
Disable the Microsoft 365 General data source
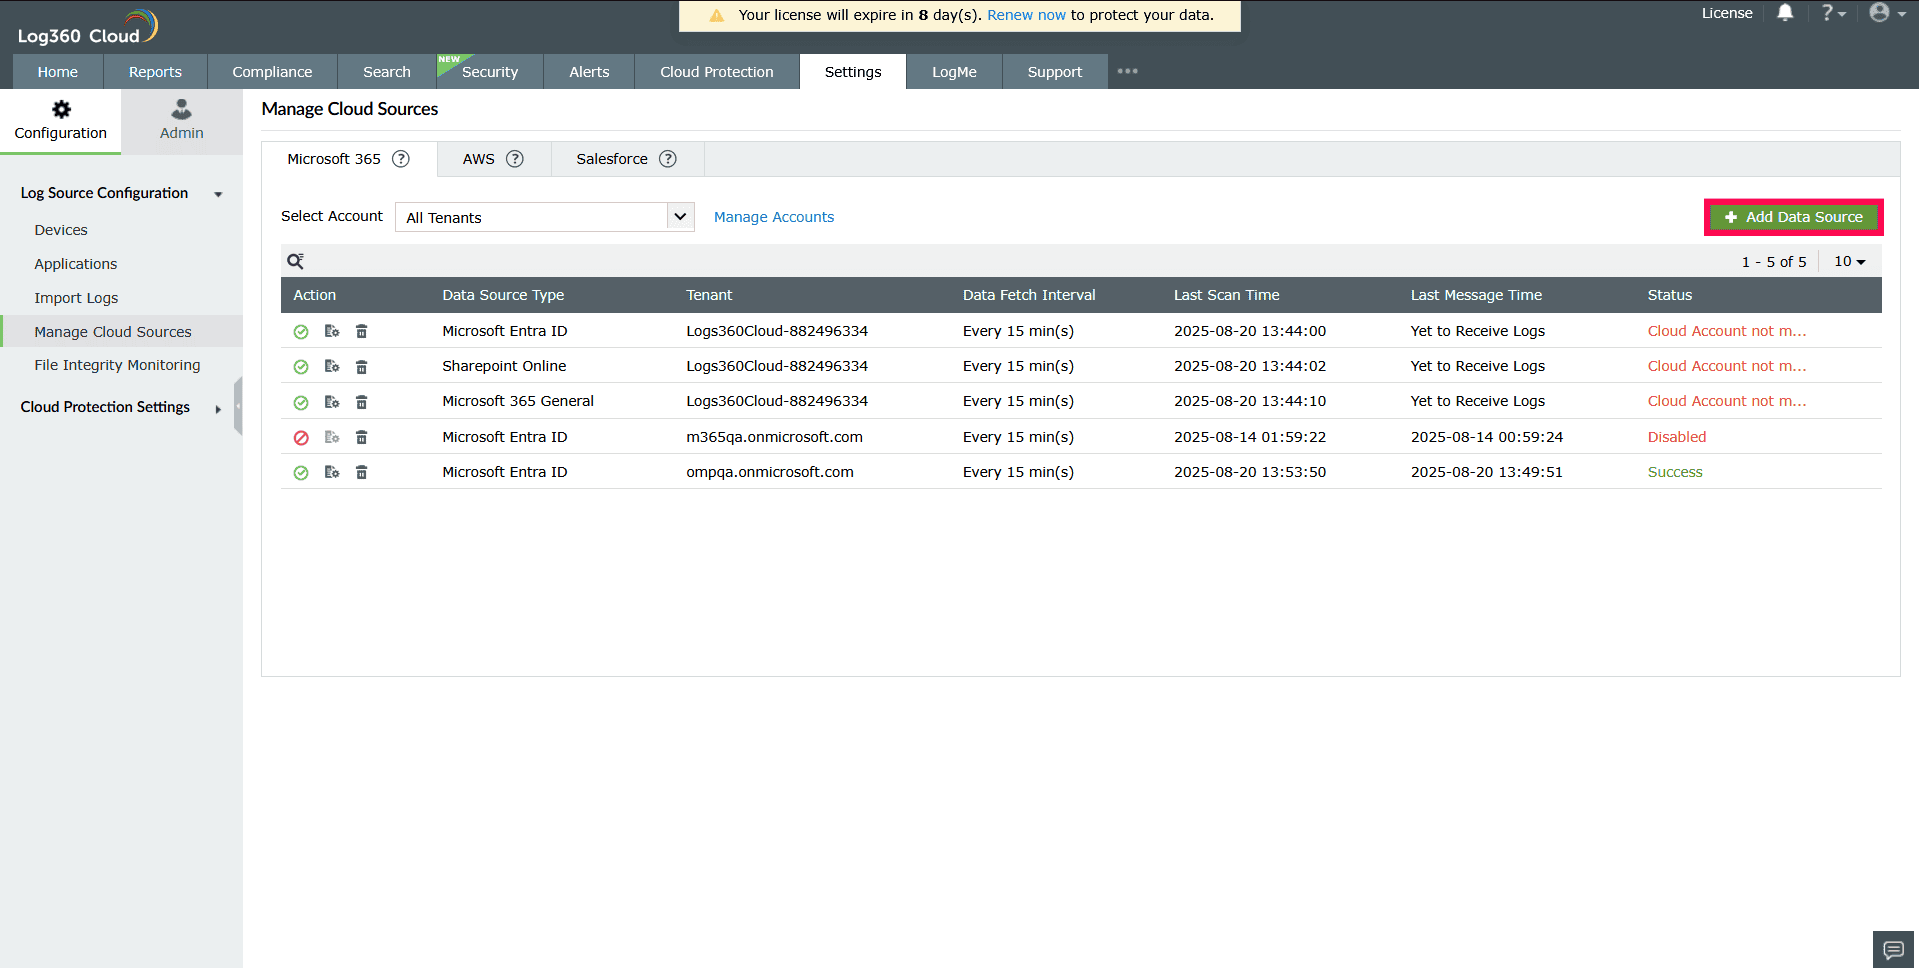[301, 402]
